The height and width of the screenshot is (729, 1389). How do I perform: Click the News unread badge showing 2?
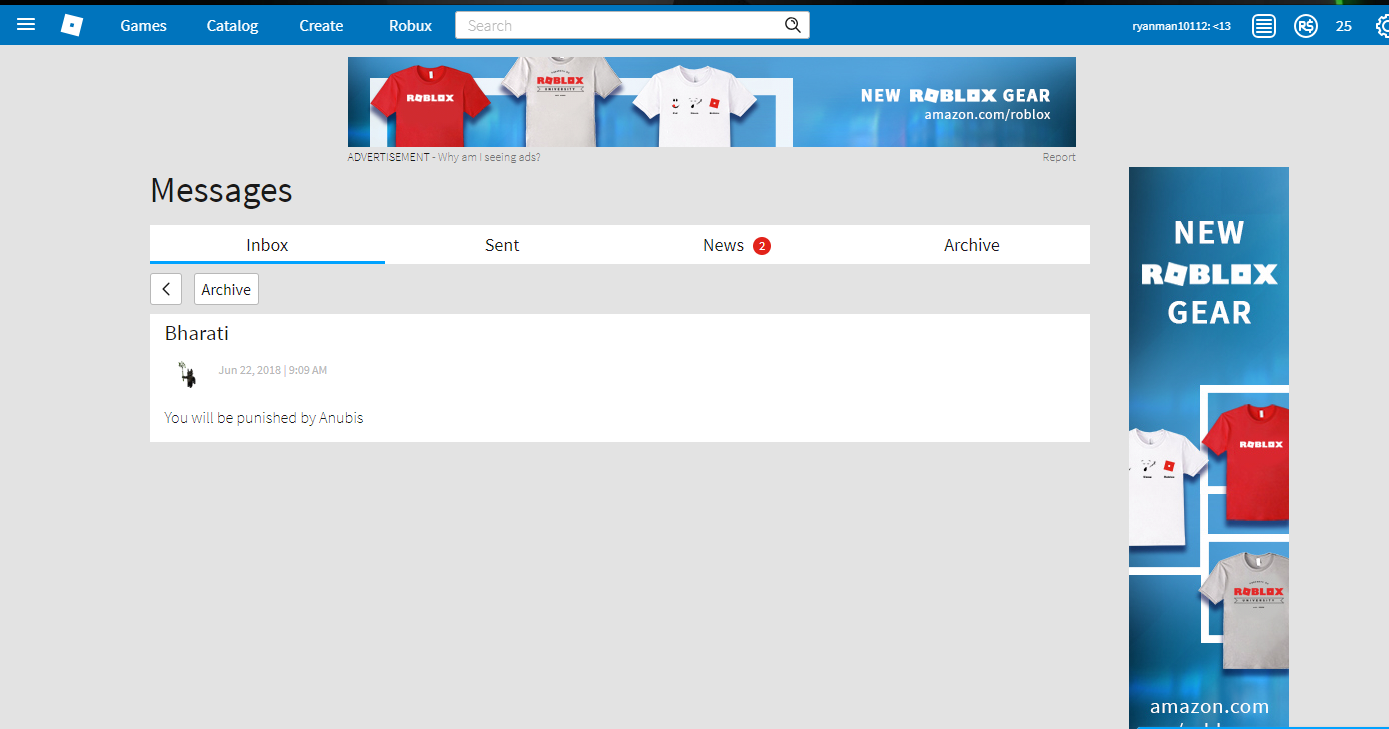(762, 246)
